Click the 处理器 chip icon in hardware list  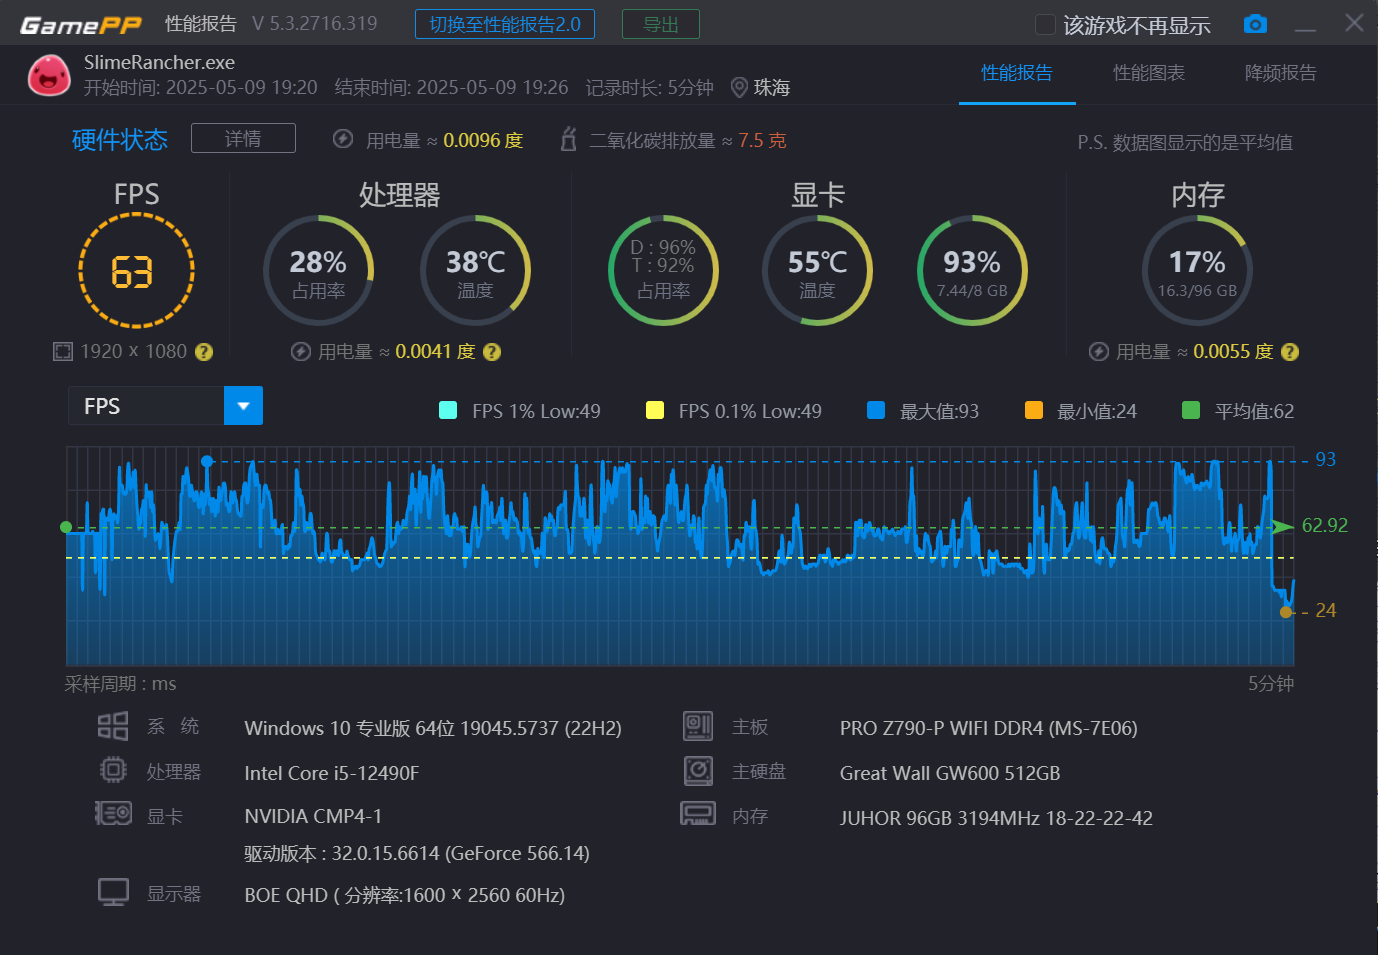(113, 770)
